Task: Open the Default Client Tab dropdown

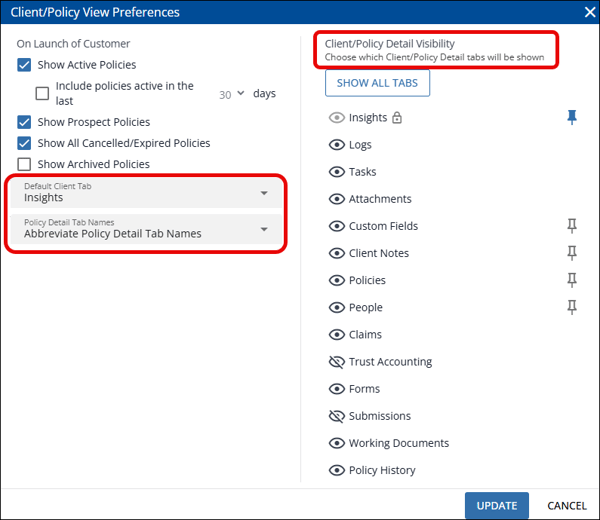Action: [x=146, y=193]
